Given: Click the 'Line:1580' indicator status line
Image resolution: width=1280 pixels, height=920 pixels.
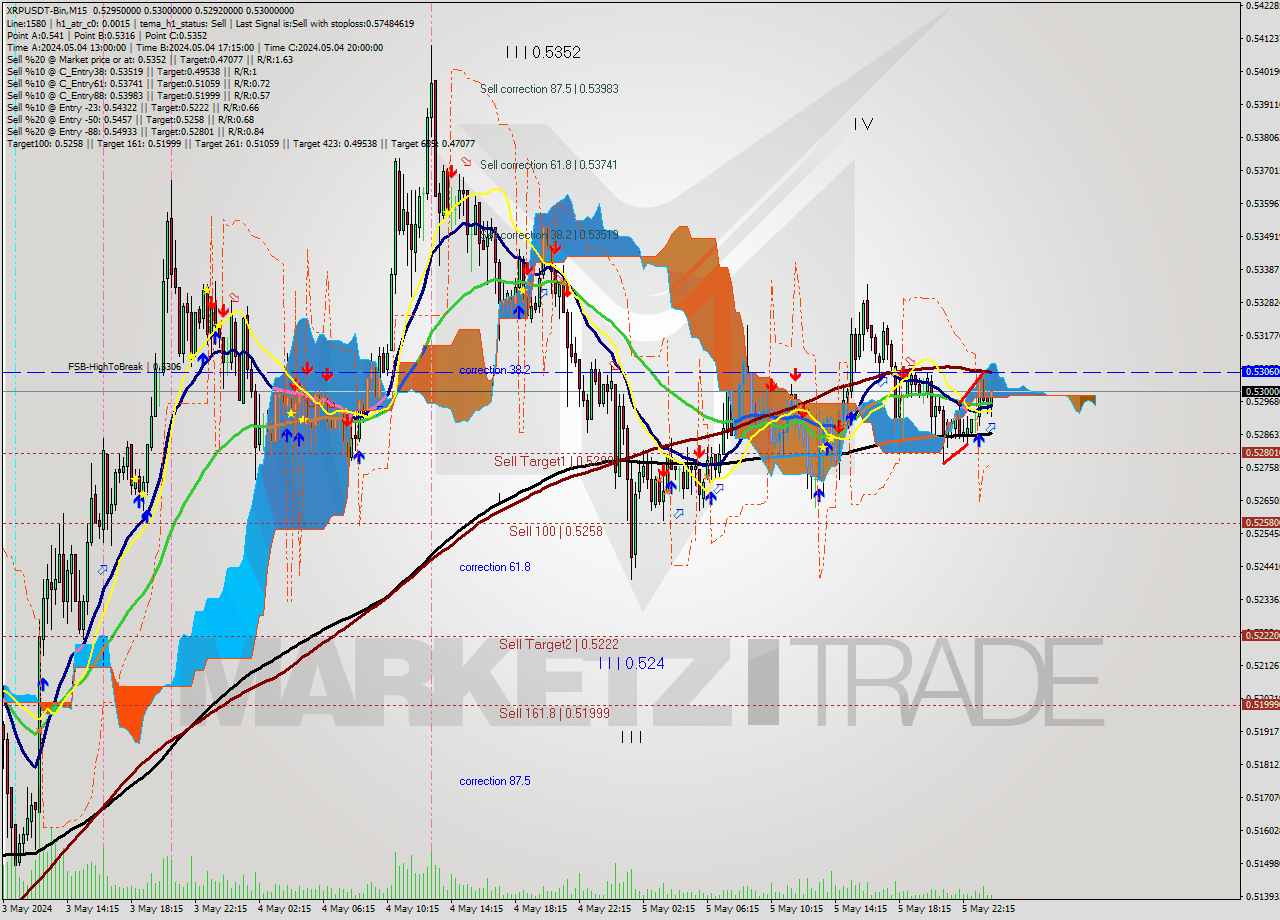Looking at the screenshot, I should tap(210, 23).
